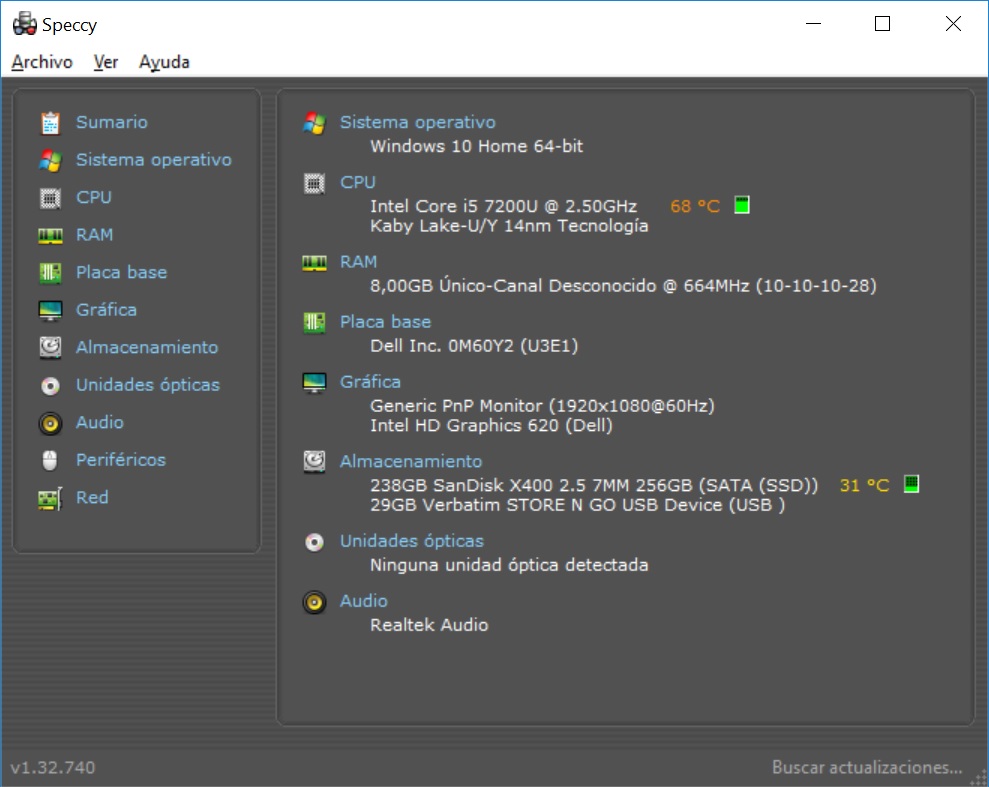
Task: Select the Red network card icon
Action: pos(50,498)
